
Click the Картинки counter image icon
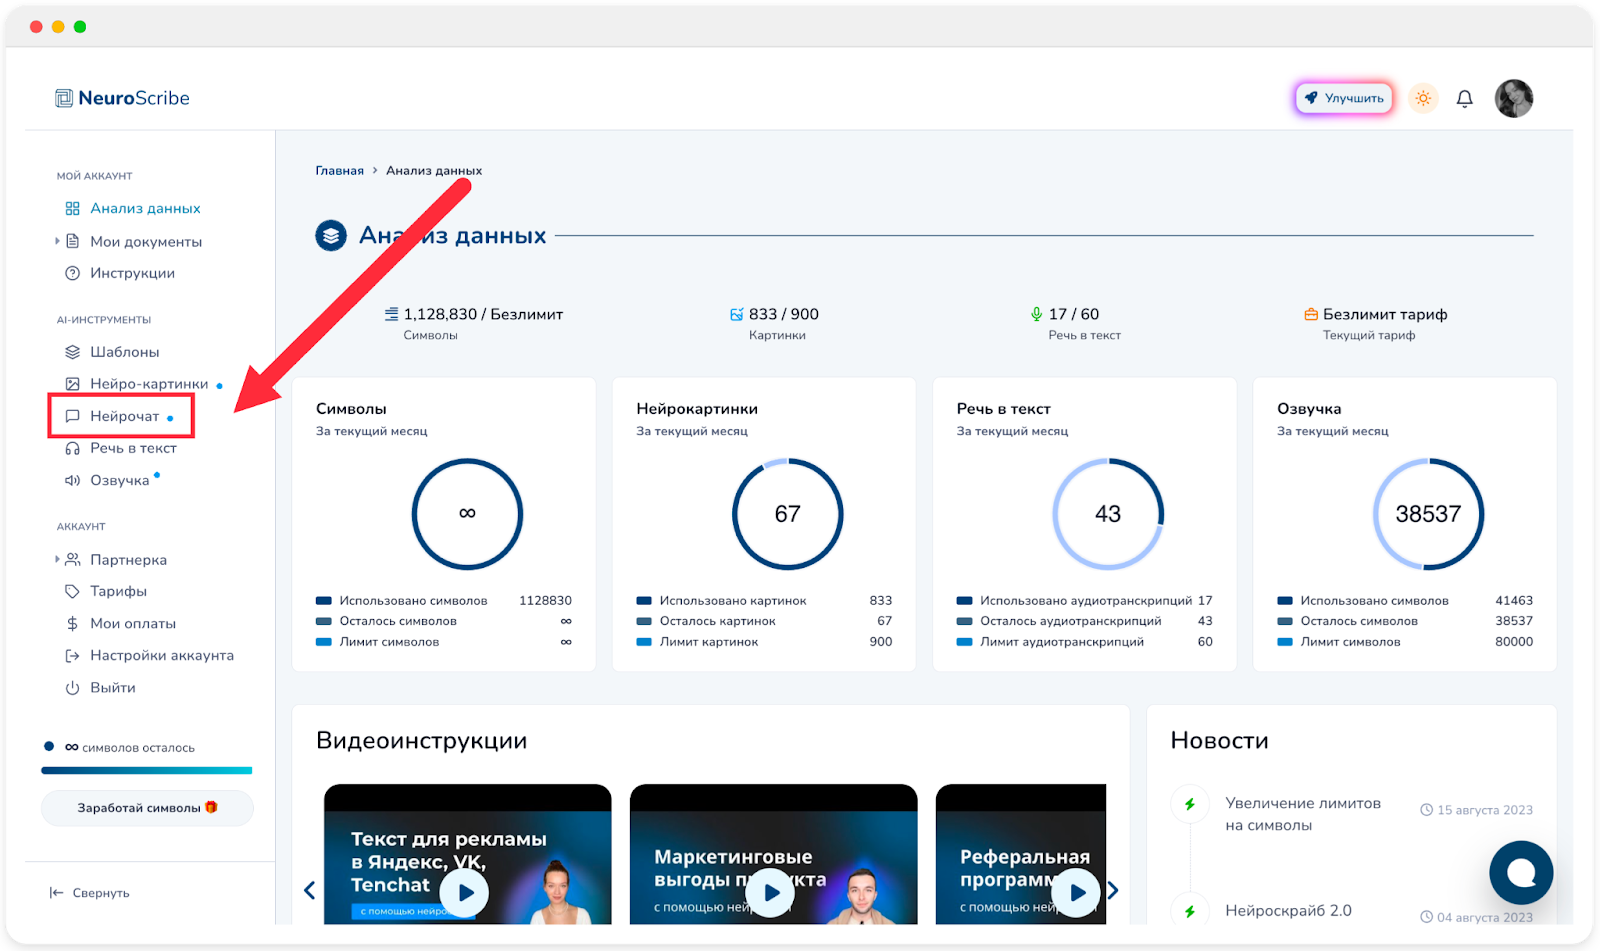click(x=737, y=314)
